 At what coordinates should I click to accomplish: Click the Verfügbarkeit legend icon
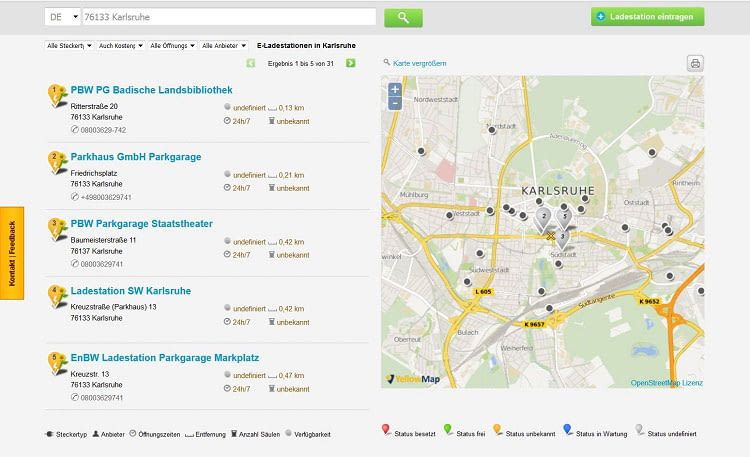tap(288, 433)
